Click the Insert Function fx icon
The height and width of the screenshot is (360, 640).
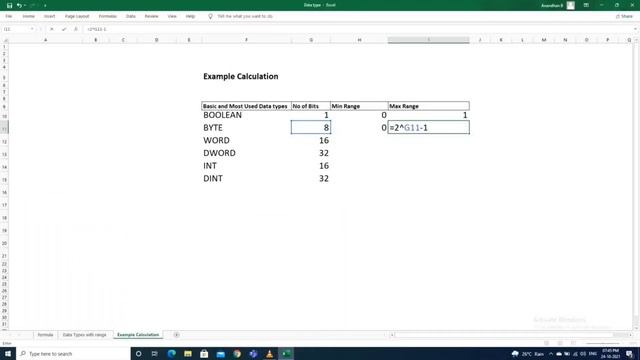point(76,29)
